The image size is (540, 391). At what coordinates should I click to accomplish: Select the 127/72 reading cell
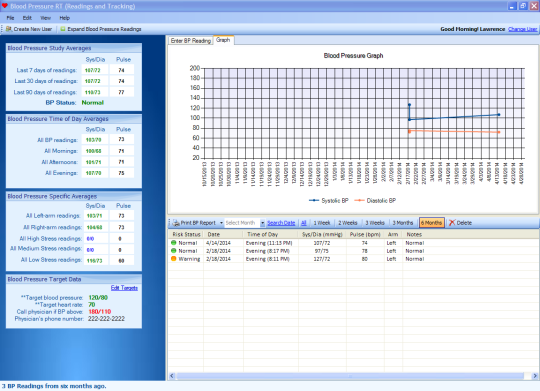click(x=322, y=259)
